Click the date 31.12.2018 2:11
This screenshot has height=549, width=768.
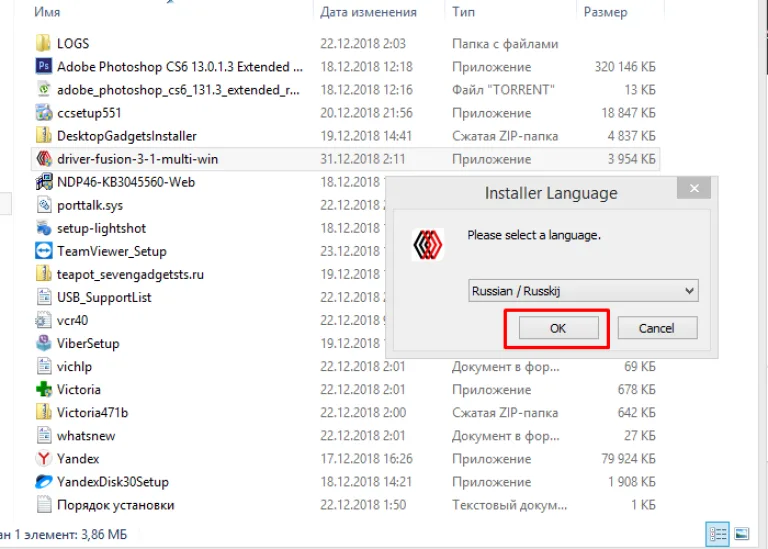coord(362,159)
